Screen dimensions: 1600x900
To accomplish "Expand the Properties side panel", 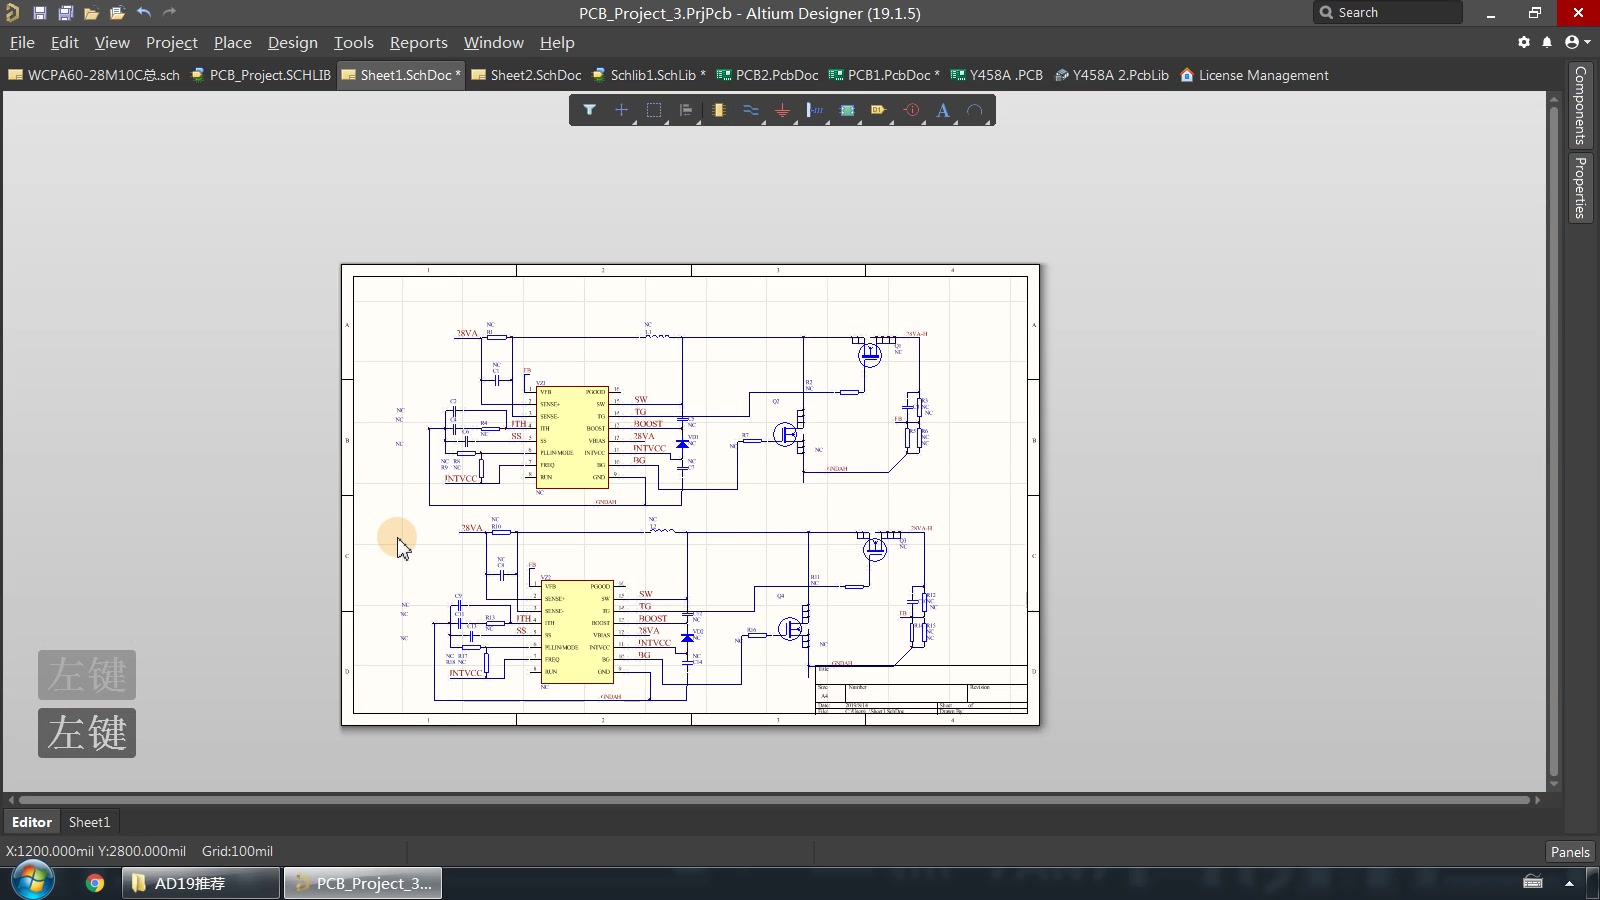I will pos(1580,187).
